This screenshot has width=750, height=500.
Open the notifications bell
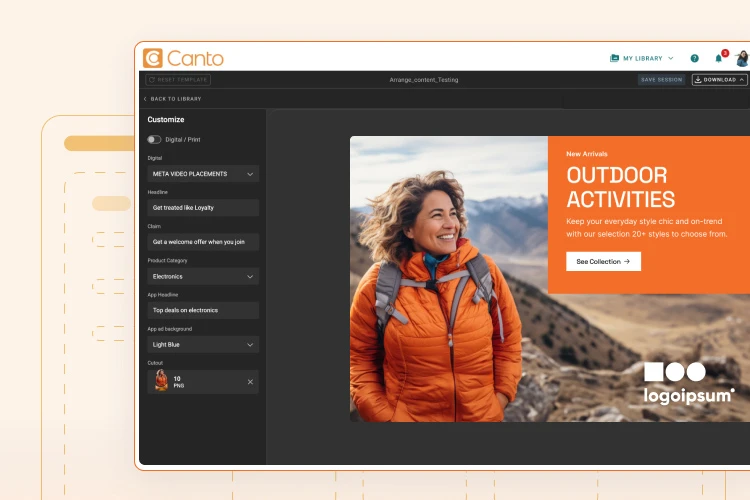click(x=718, y=58)
